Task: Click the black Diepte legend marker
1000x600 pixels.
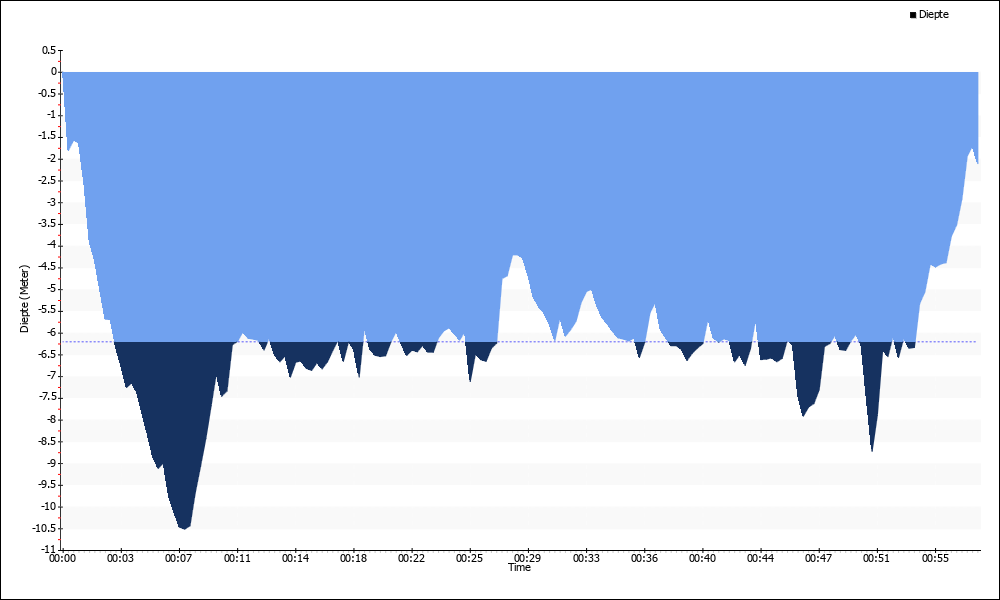Action: tap(913, 15)
